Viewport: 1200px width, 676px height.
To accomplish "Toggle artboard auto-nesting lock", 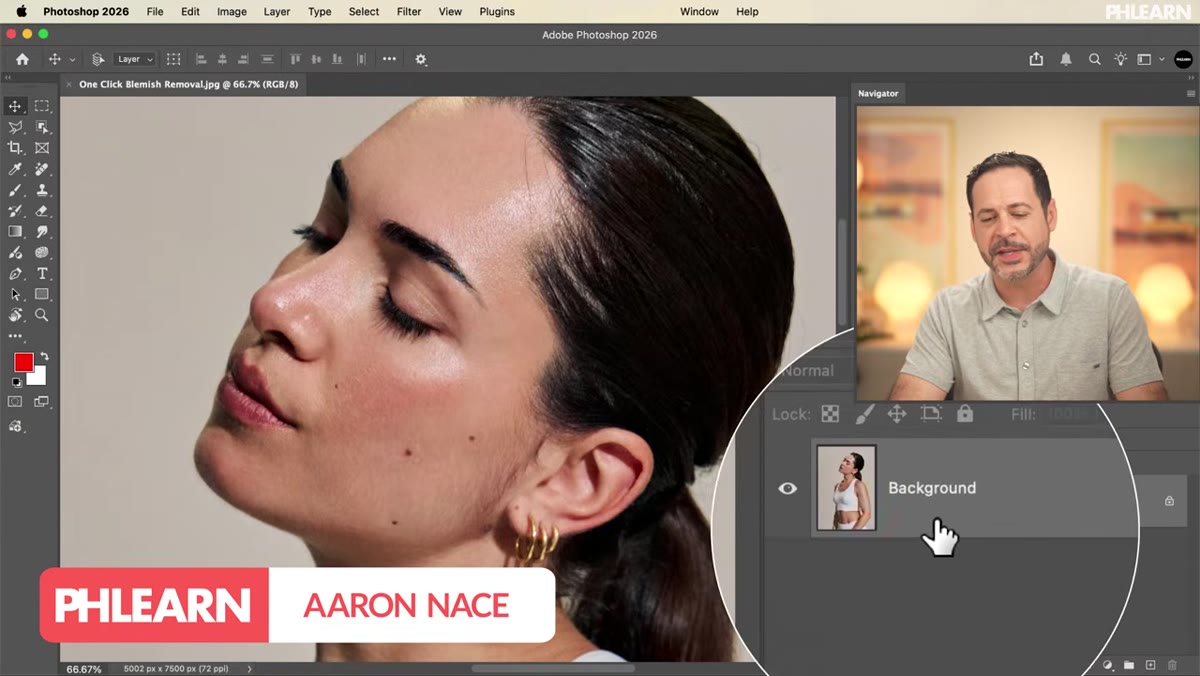I will (x=931, y=413).
